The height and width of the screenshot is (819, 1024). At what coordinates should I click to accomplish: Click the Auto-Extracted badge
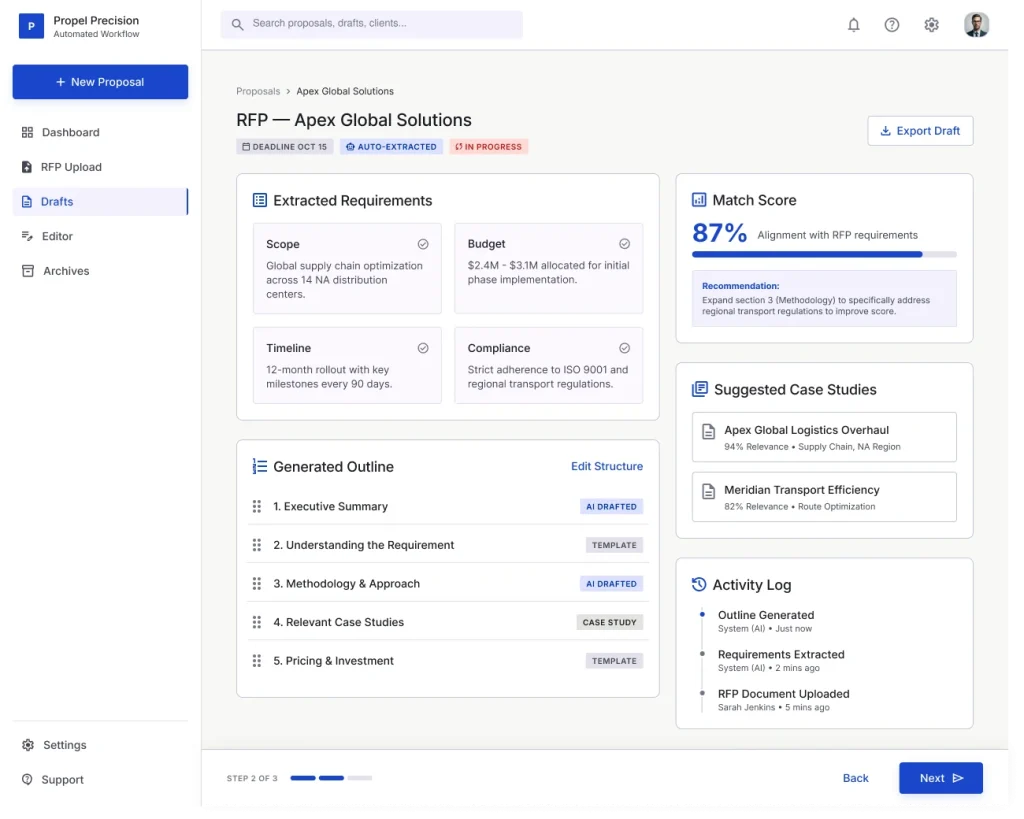tap(391, 147)
